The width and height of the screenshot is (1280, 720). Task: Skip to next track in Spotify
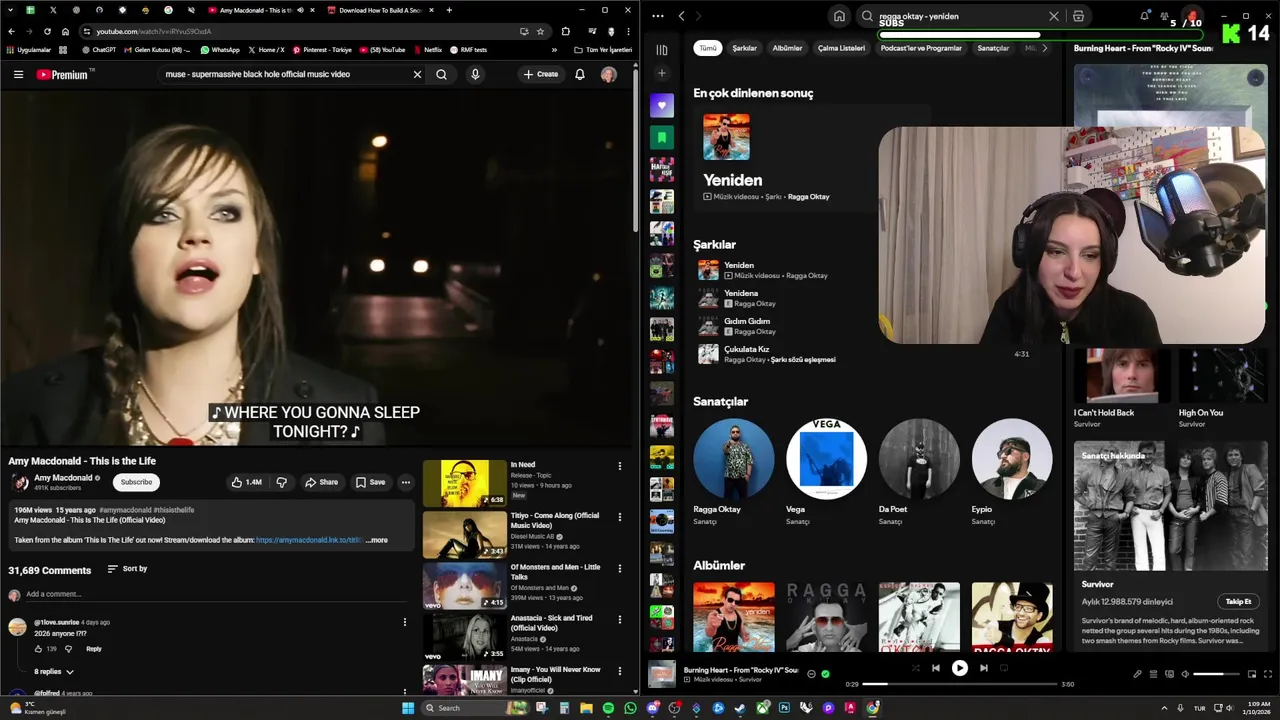pos(983,668)
